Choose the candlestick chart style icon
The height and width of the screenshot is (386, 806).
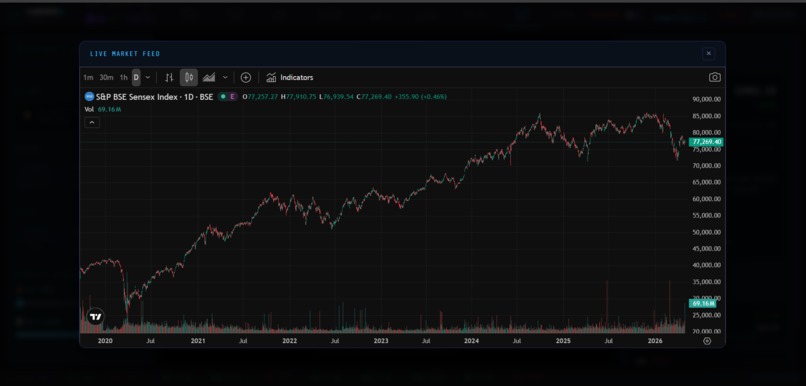click(189, 78)
